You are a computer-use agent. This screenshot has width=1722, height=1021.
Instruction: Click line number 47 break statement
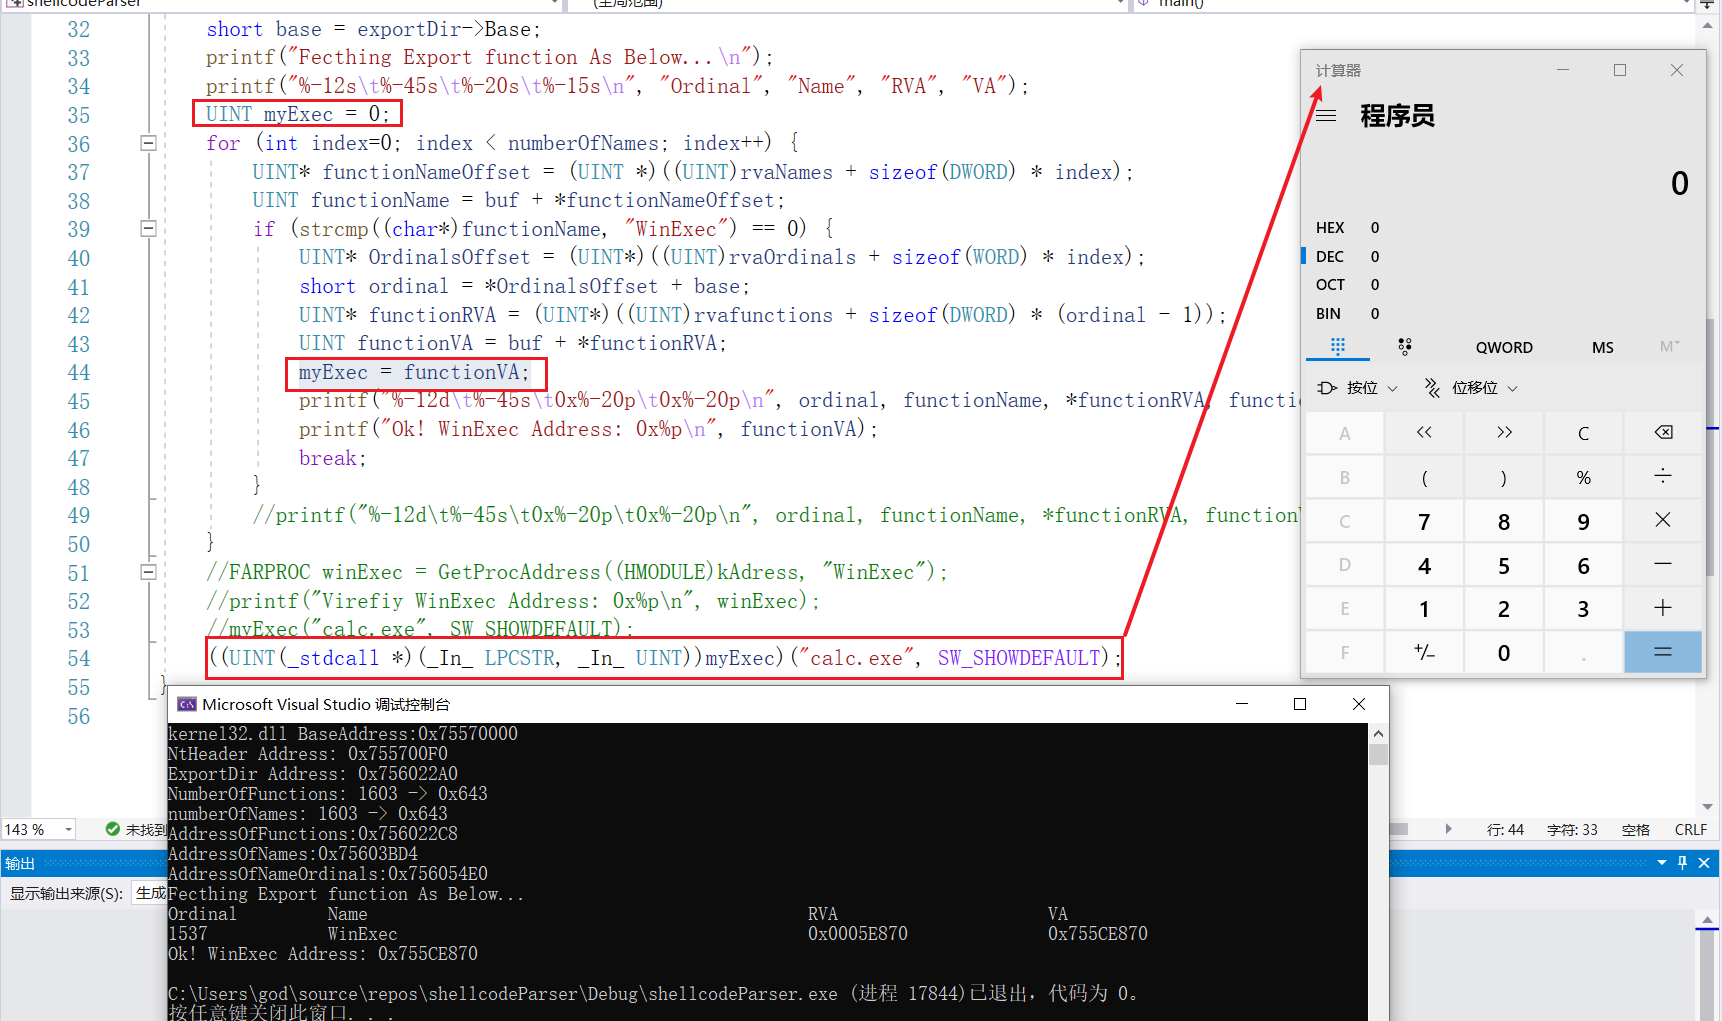[78, 459]
